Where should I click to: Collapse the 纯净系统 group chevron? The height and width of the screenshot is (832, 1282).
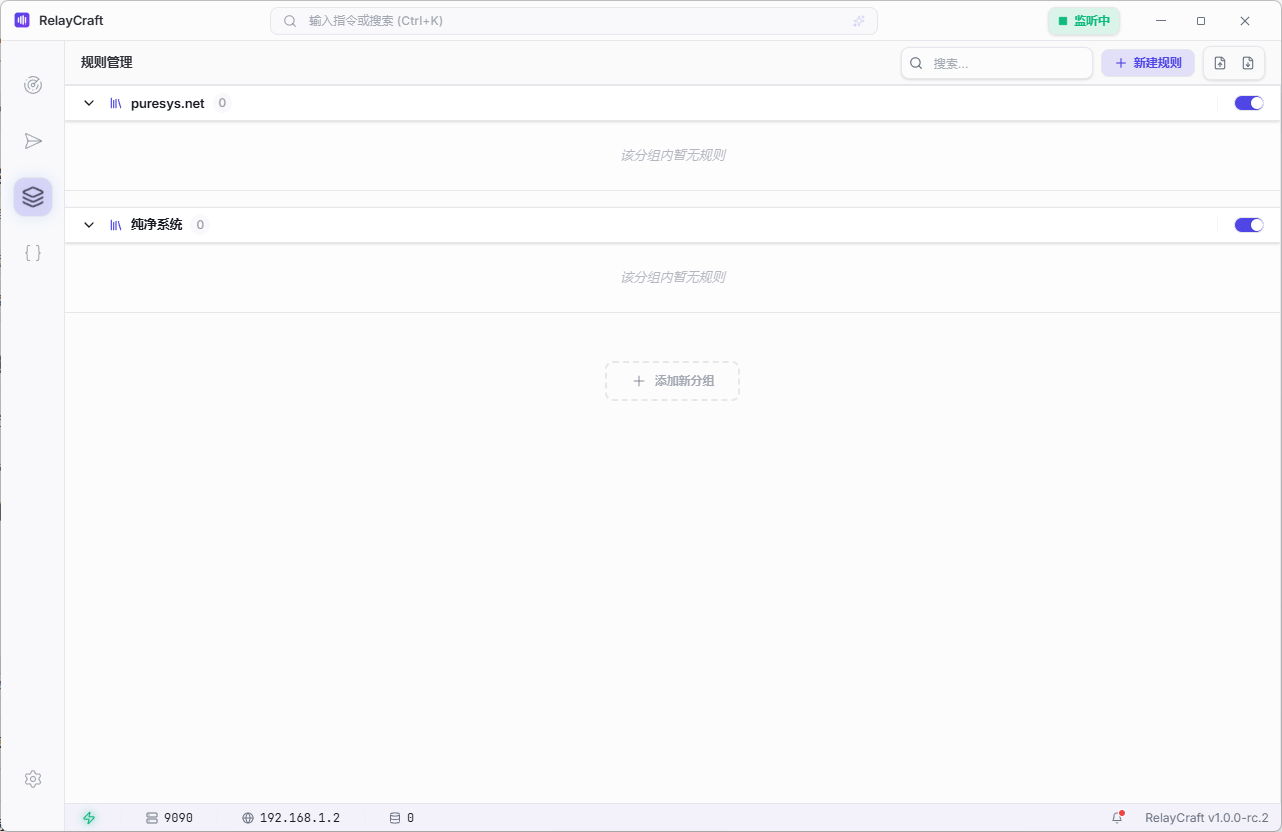point(89,225)
